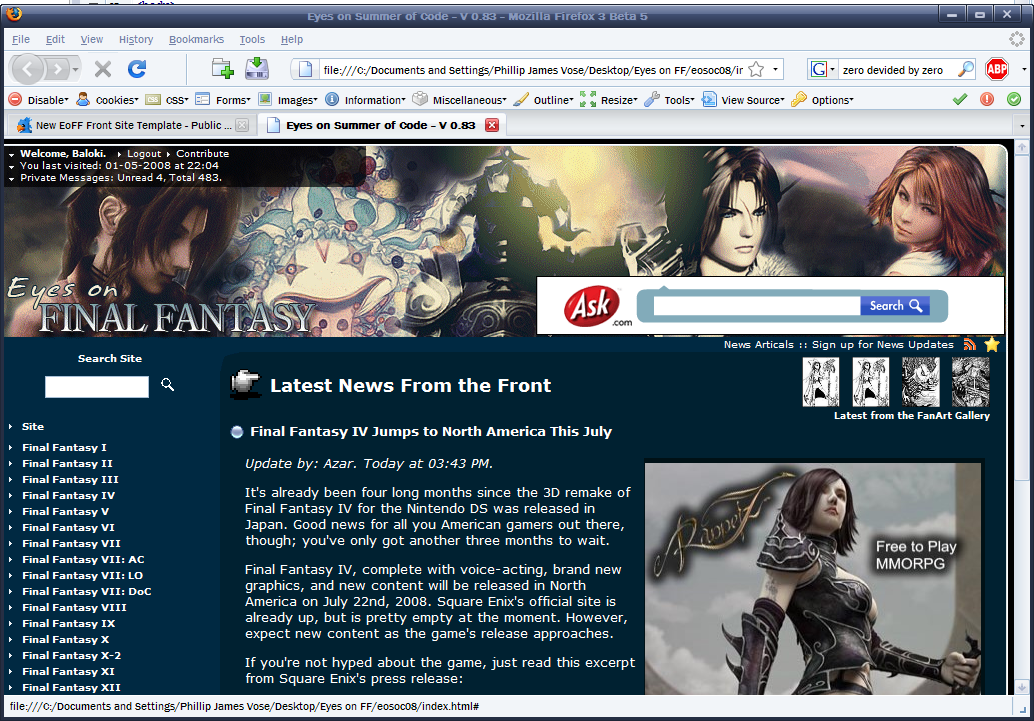
Task: Open the Outline toolbar menu
Action: click(543, 100)
